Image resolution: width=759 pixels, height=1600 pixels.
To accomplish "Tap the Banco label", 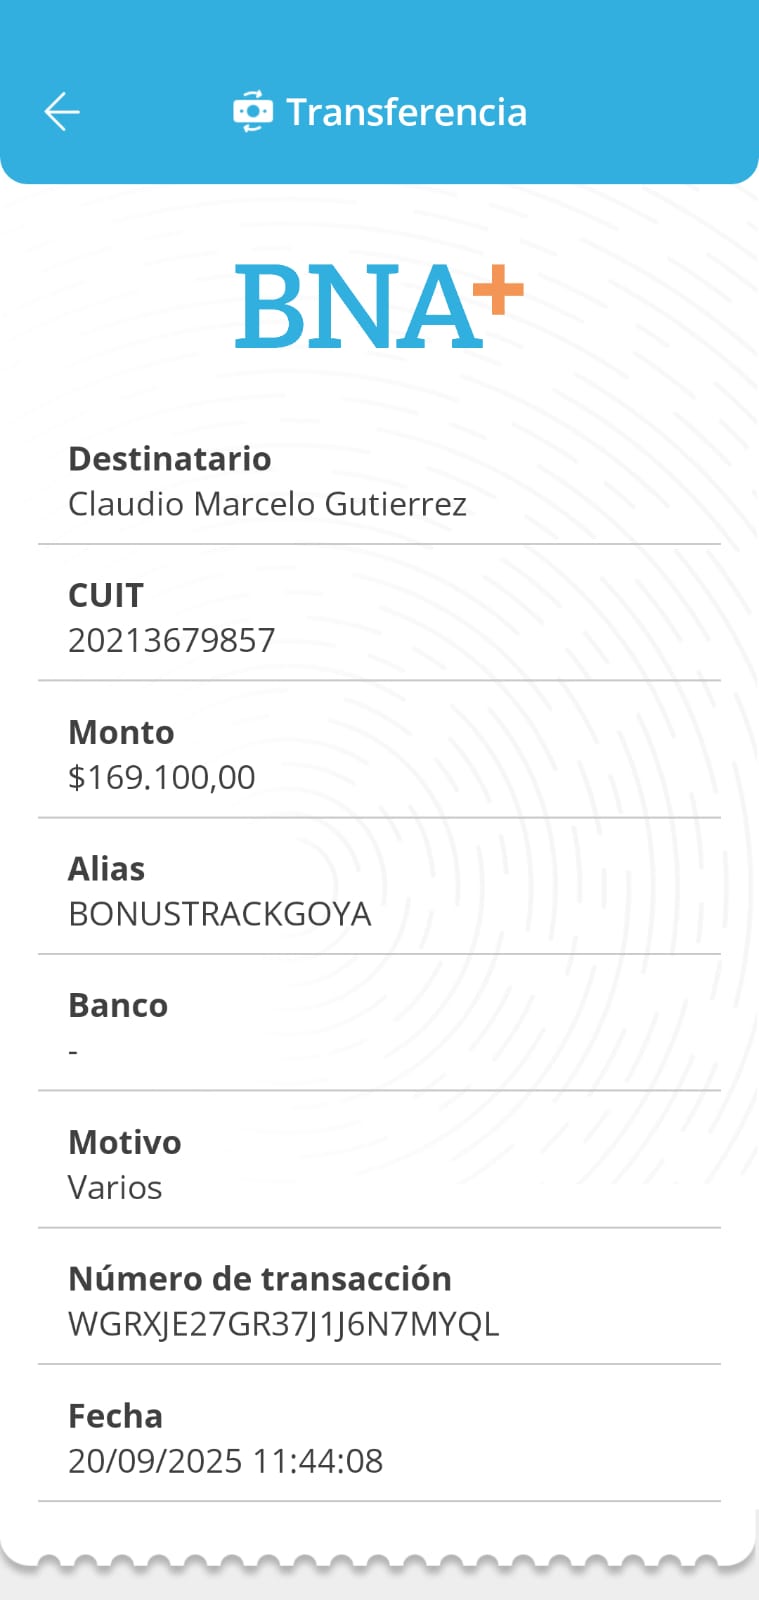I will (118, 1005).
